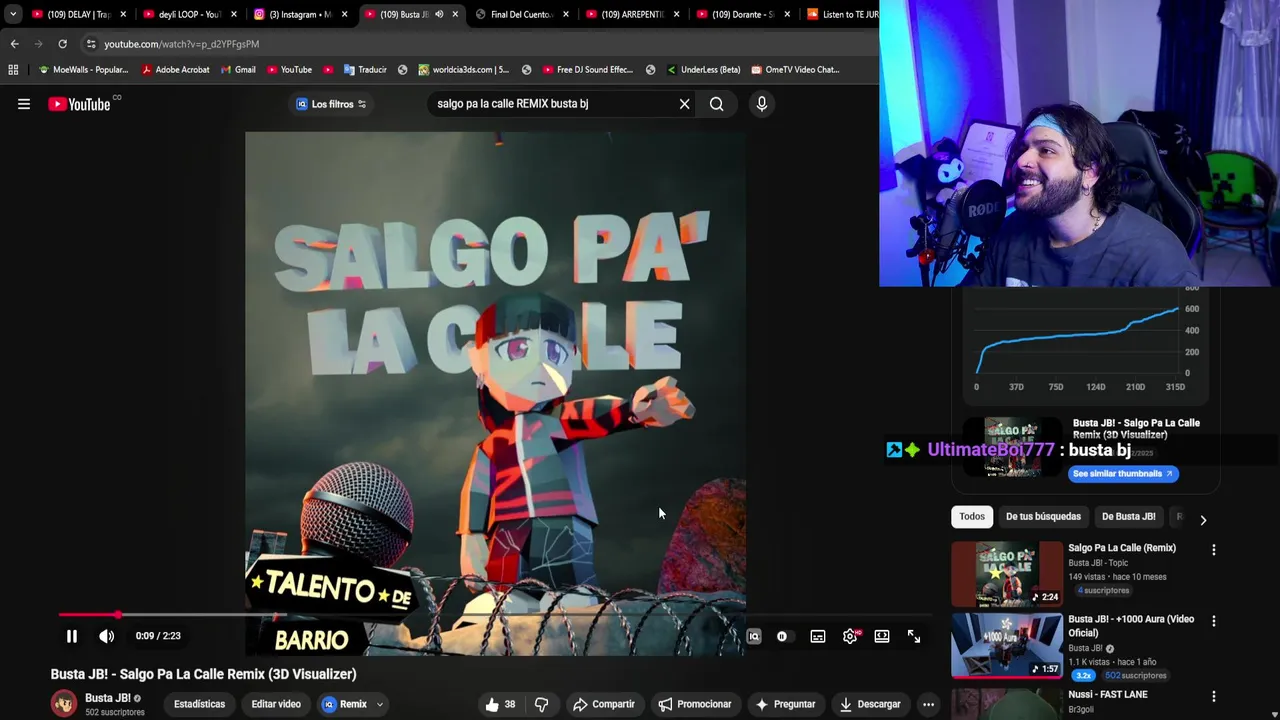Open Gmail bookmark
The height and width of the screenshot is (720, 1280).
238,70
